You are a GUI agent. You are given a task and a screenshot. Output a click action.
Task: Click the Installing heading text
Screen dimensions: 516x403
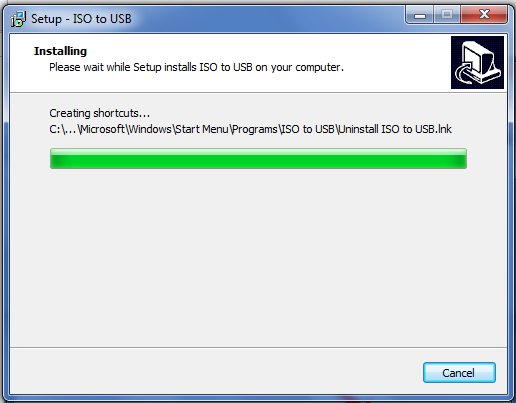pos(60,51)
